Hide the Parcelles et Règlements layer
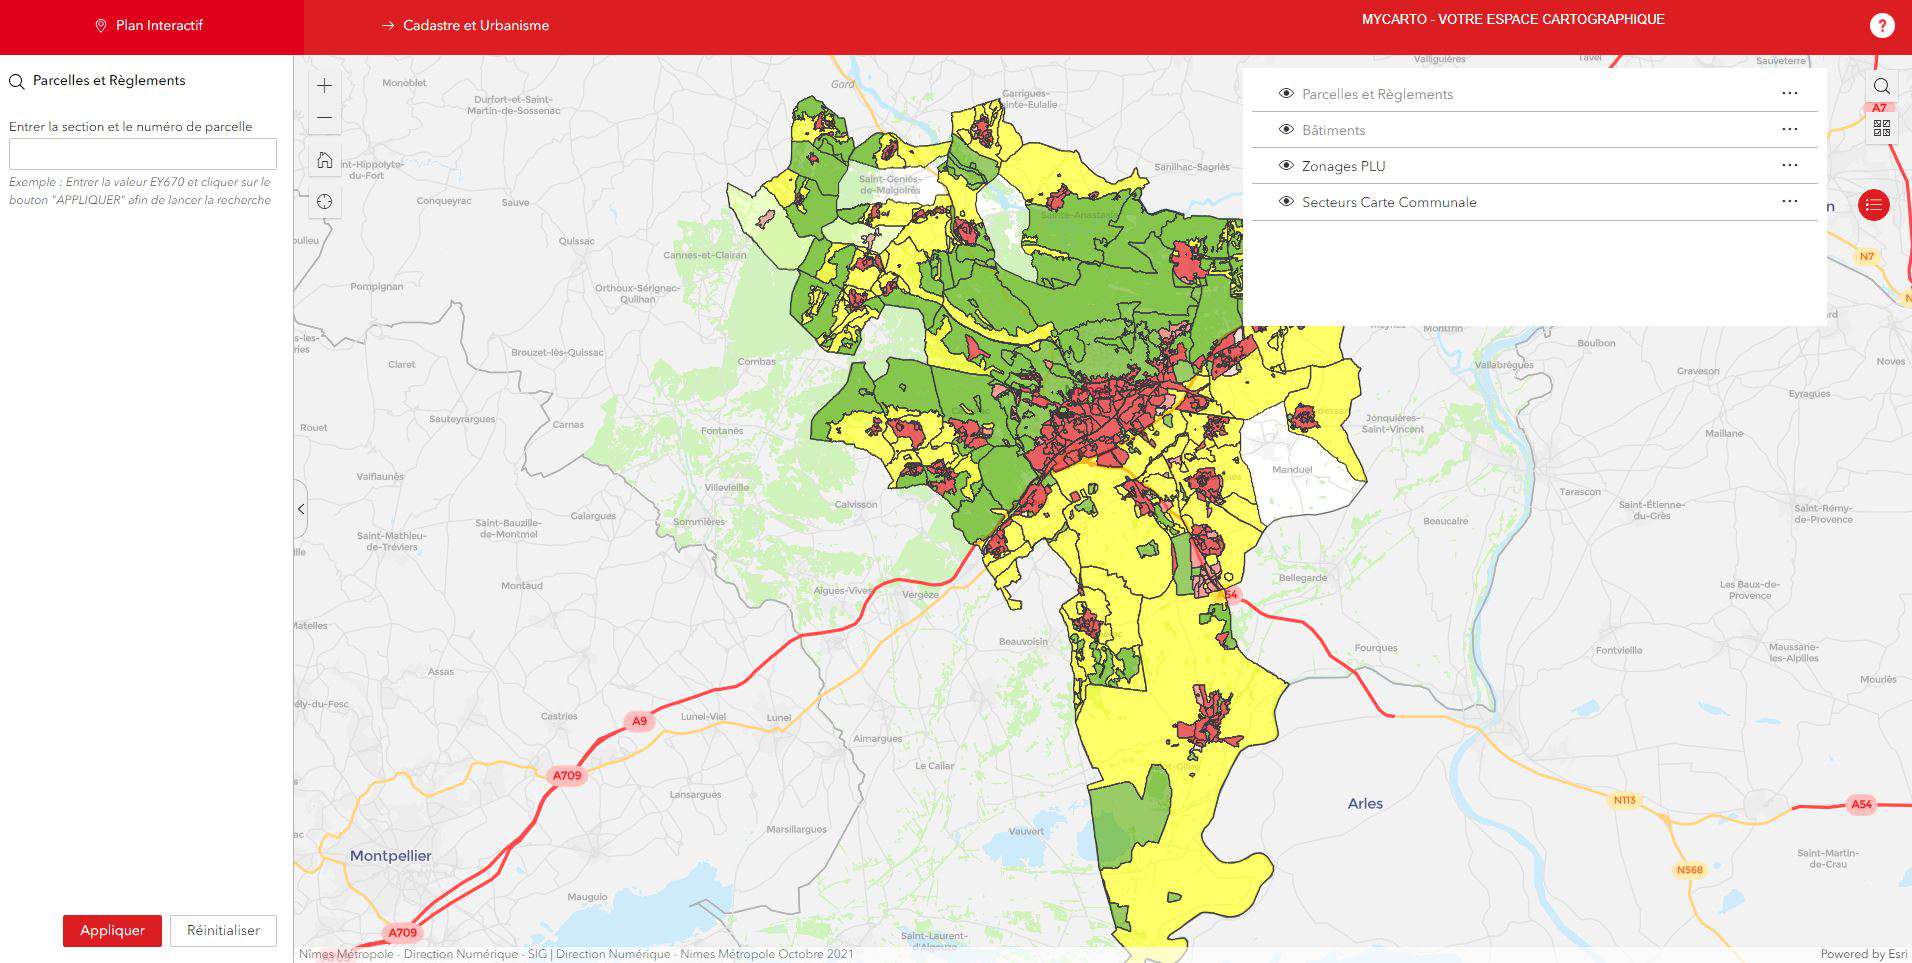This screenshot has width=1912, height=963. point(1287,94)
